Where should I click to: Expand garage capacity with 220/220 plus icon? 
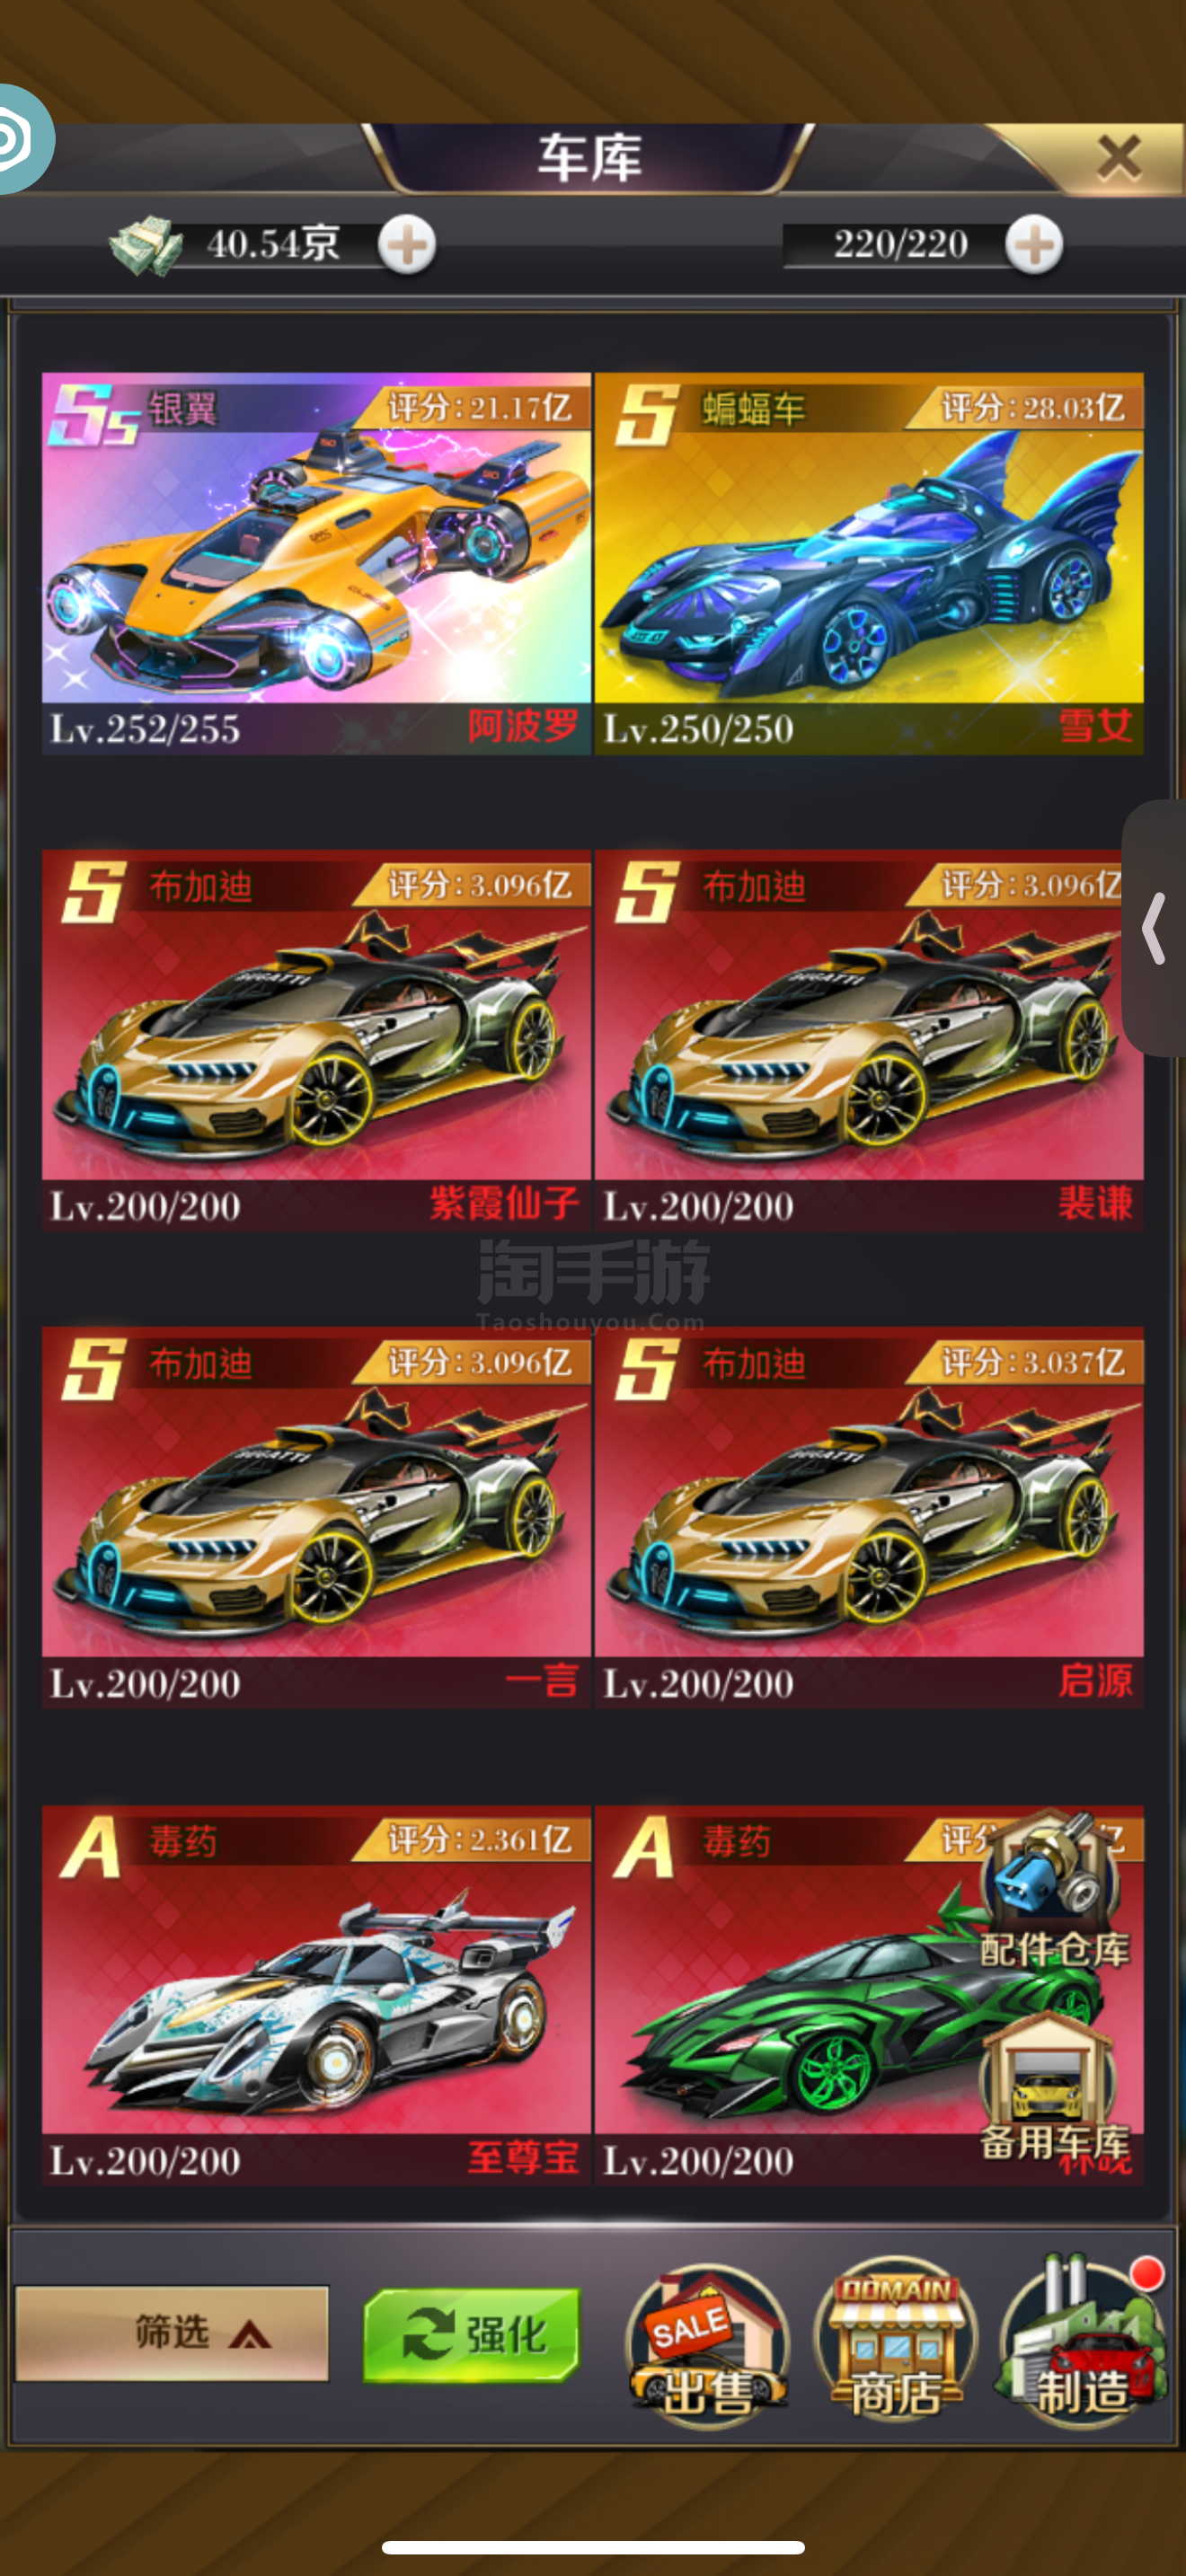(1034, 245)
